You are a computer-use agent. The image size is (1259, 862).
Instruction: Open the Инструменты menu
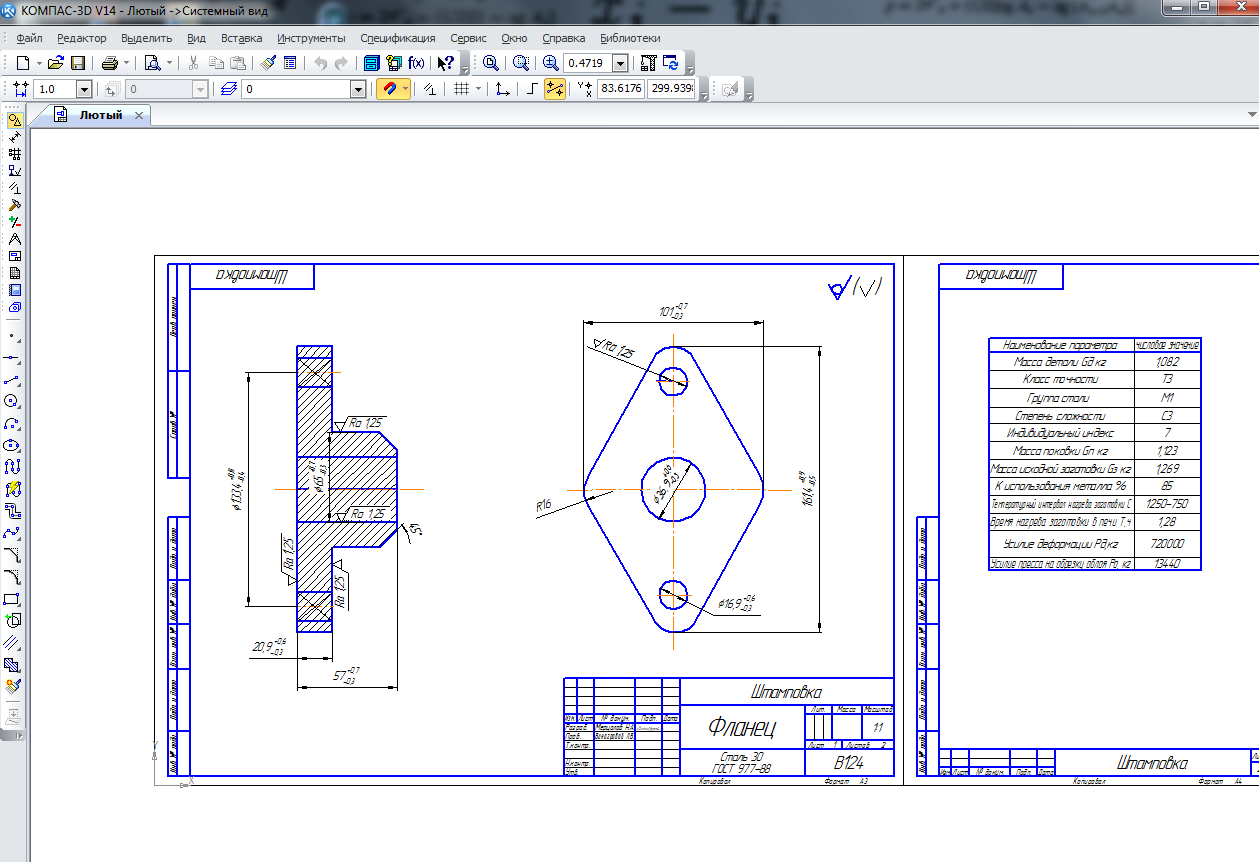click(x=311, y=38)
